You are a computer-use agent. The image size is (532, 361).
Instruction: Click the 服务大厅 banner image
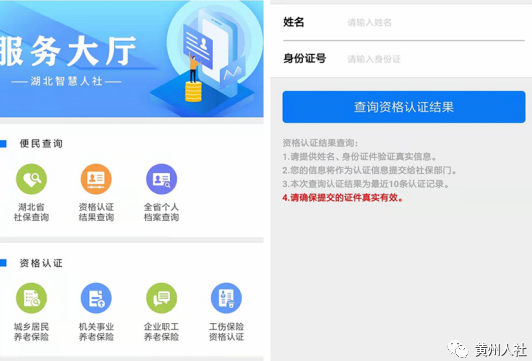coord(132,59)
